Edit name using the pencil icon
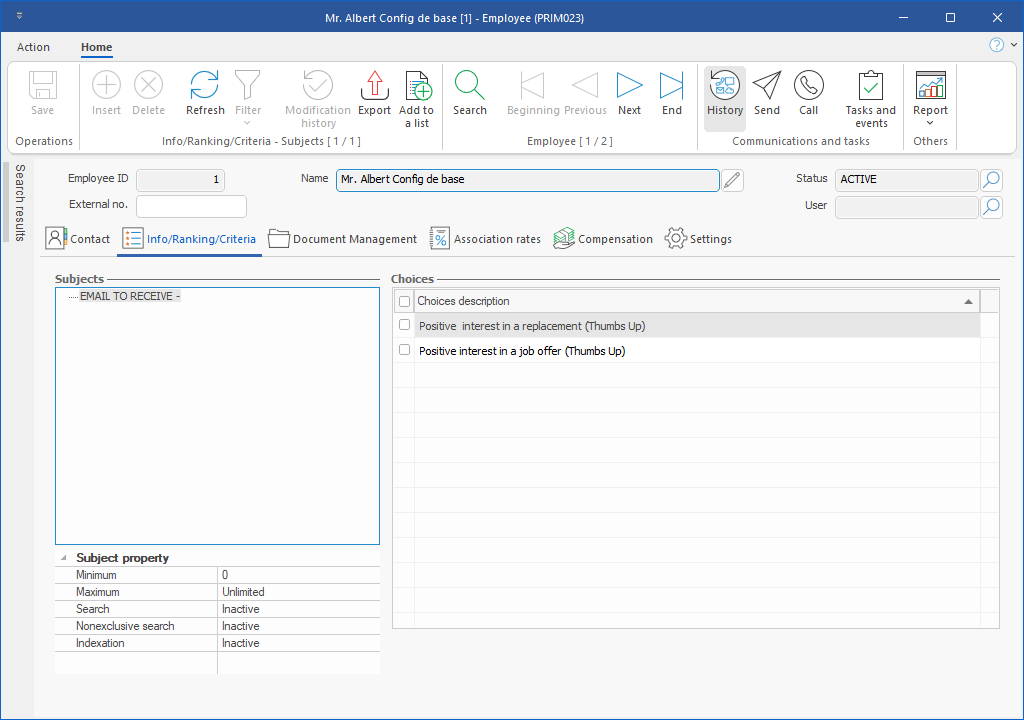This screenshot has width=1024, height=720. [x=733, y=180]
